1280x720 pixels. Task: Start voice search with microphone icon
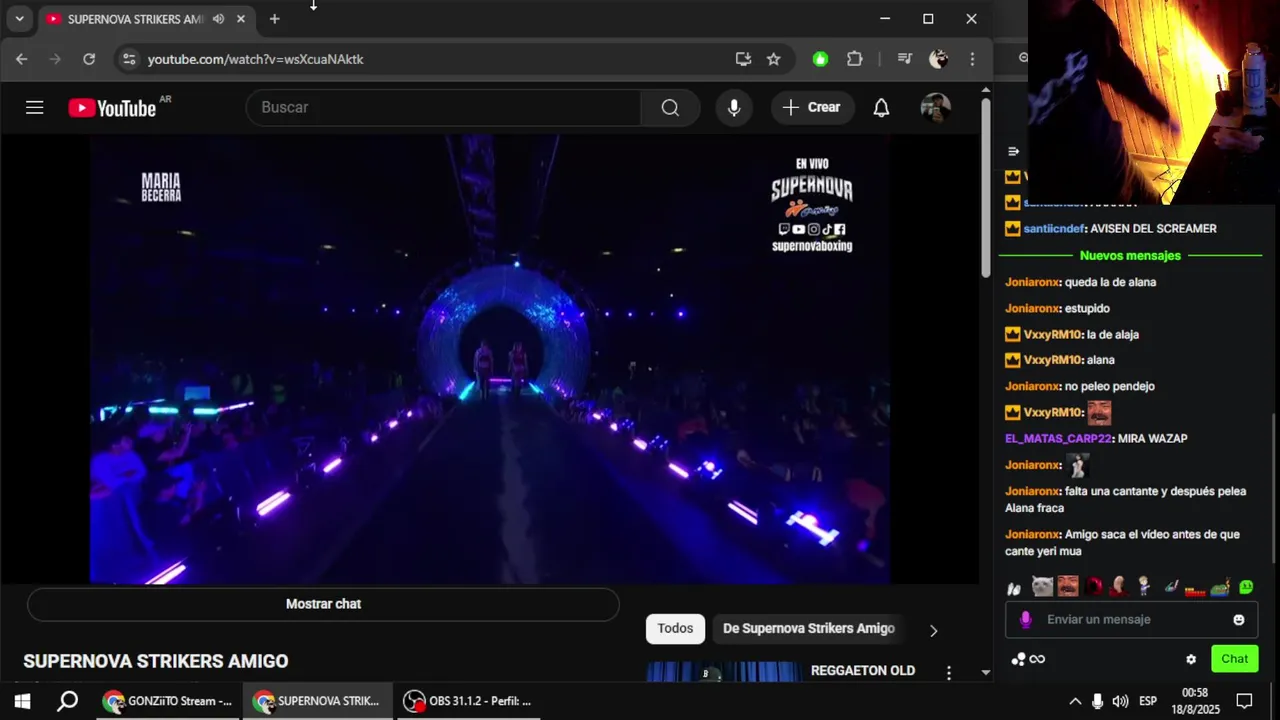(x=734, y=107)
